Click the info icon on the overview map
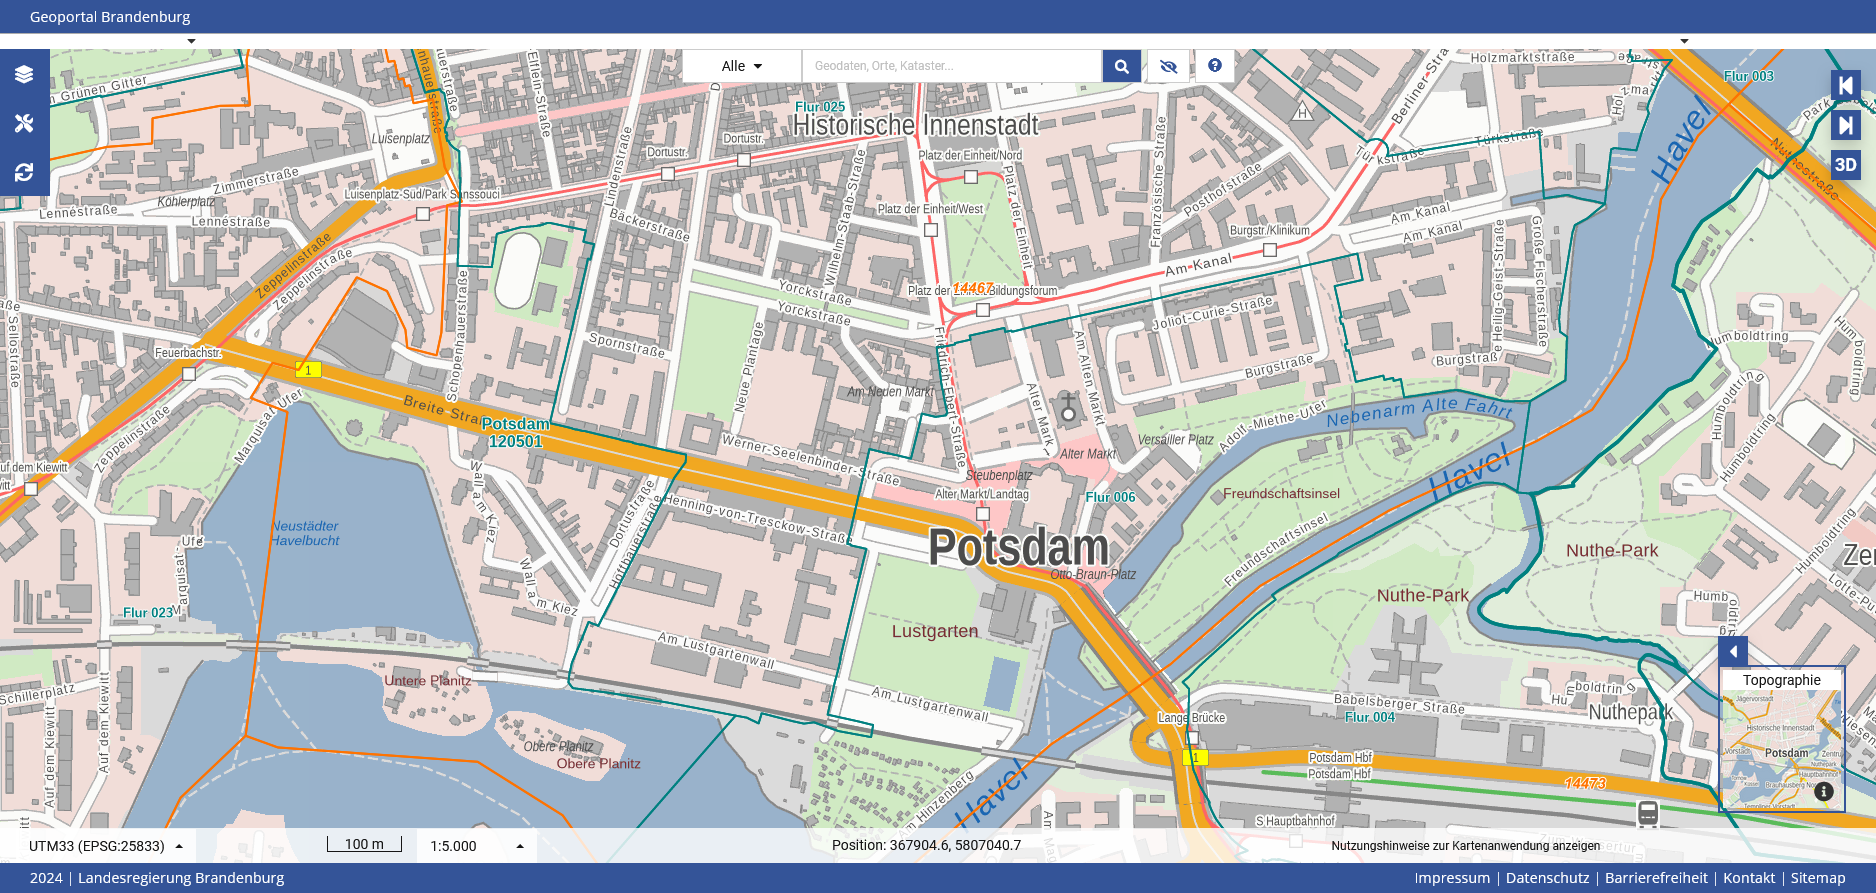The width and height of the screenshot is (1876, 893). click(x=1824, y=792)
